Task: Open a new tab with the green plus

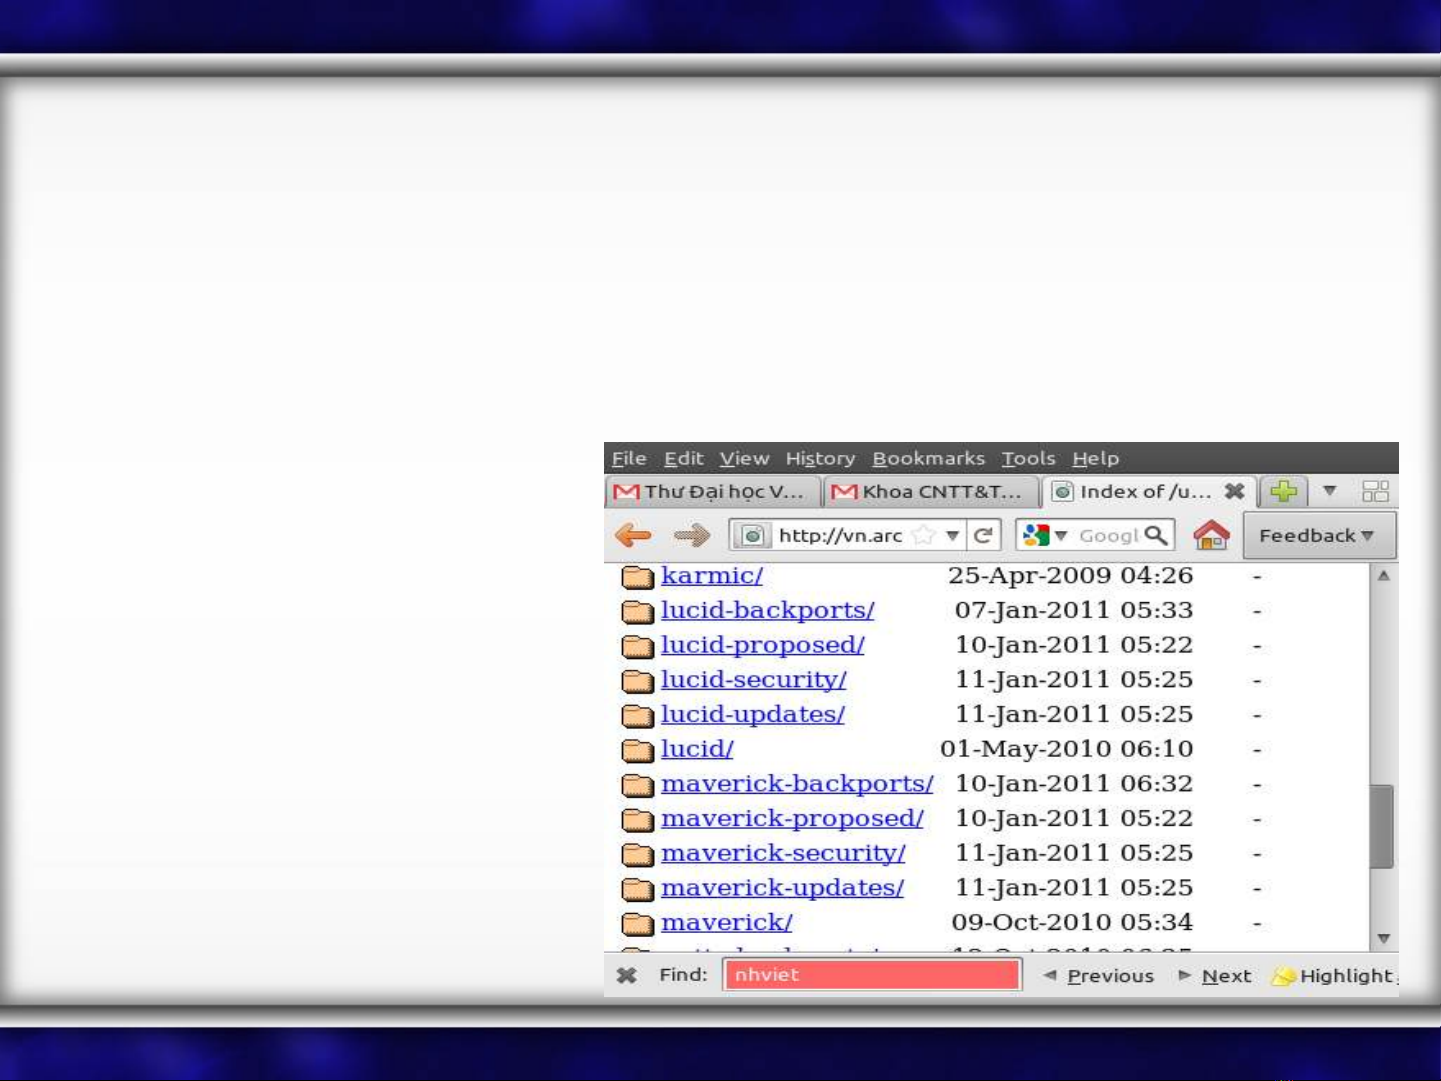Action: [1284, 491]
